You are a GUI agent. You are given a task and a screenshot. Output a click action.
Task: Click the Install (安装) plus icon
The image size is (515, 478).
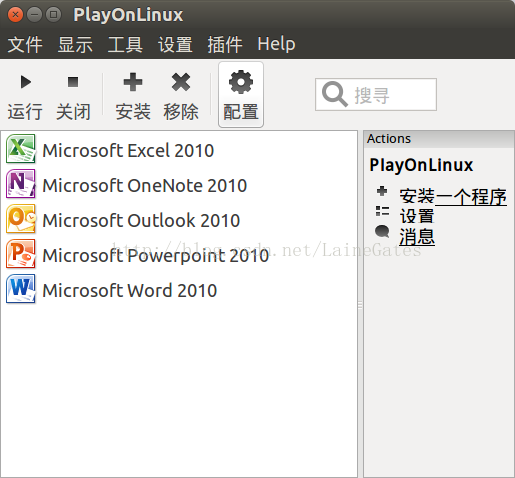[x=133, y=82]
